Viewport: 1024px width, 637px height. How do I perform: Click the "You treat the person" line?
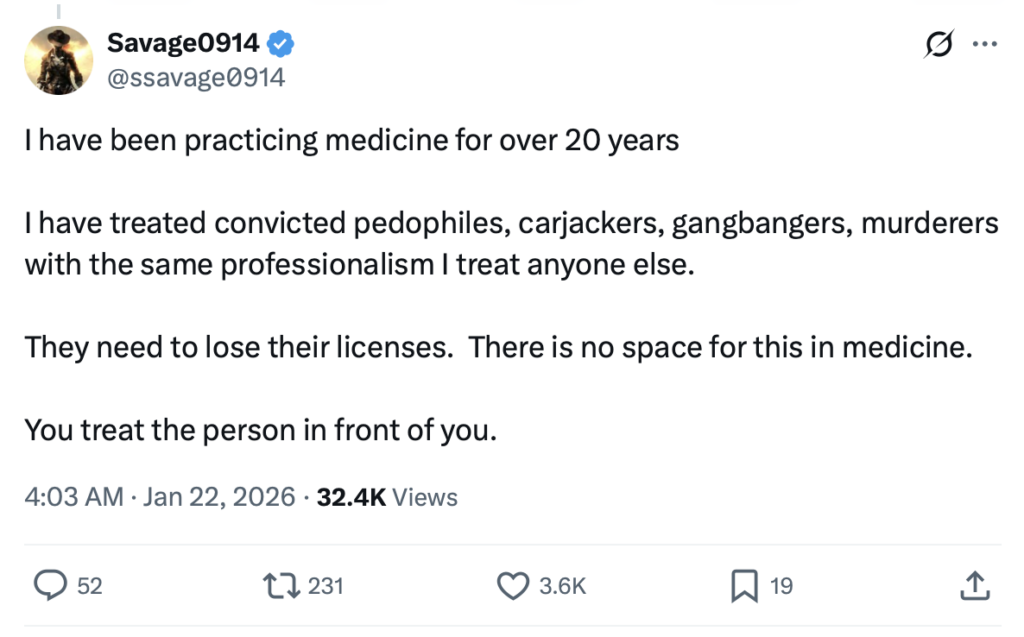[260, 432]
